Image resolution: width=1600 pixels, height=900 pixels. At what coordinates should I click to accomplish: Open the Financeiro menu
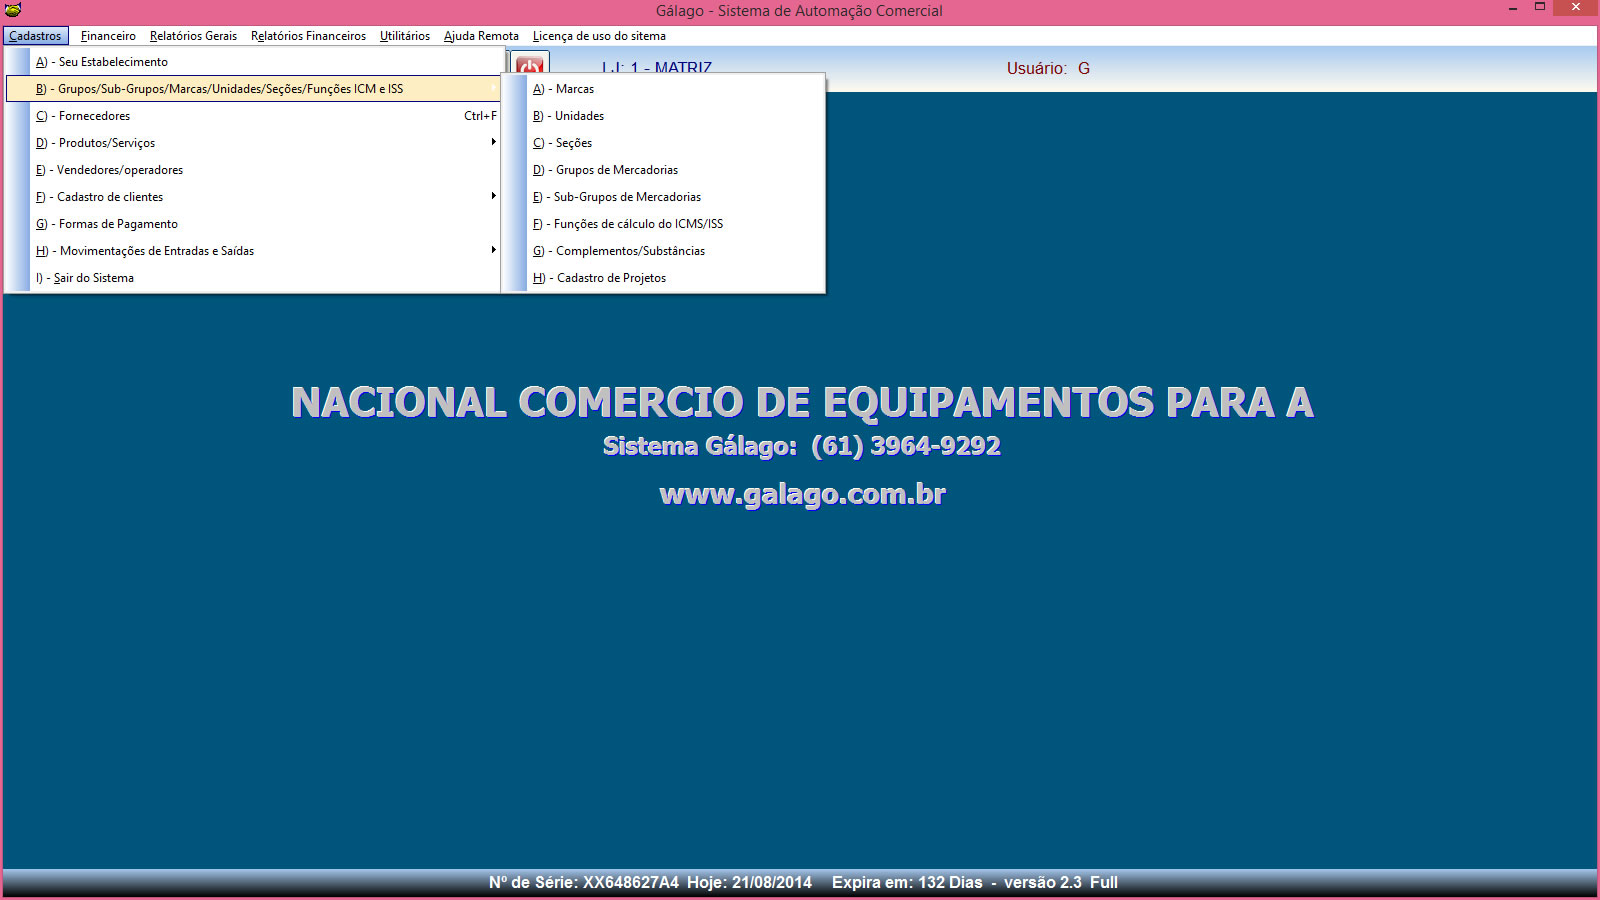108,36
